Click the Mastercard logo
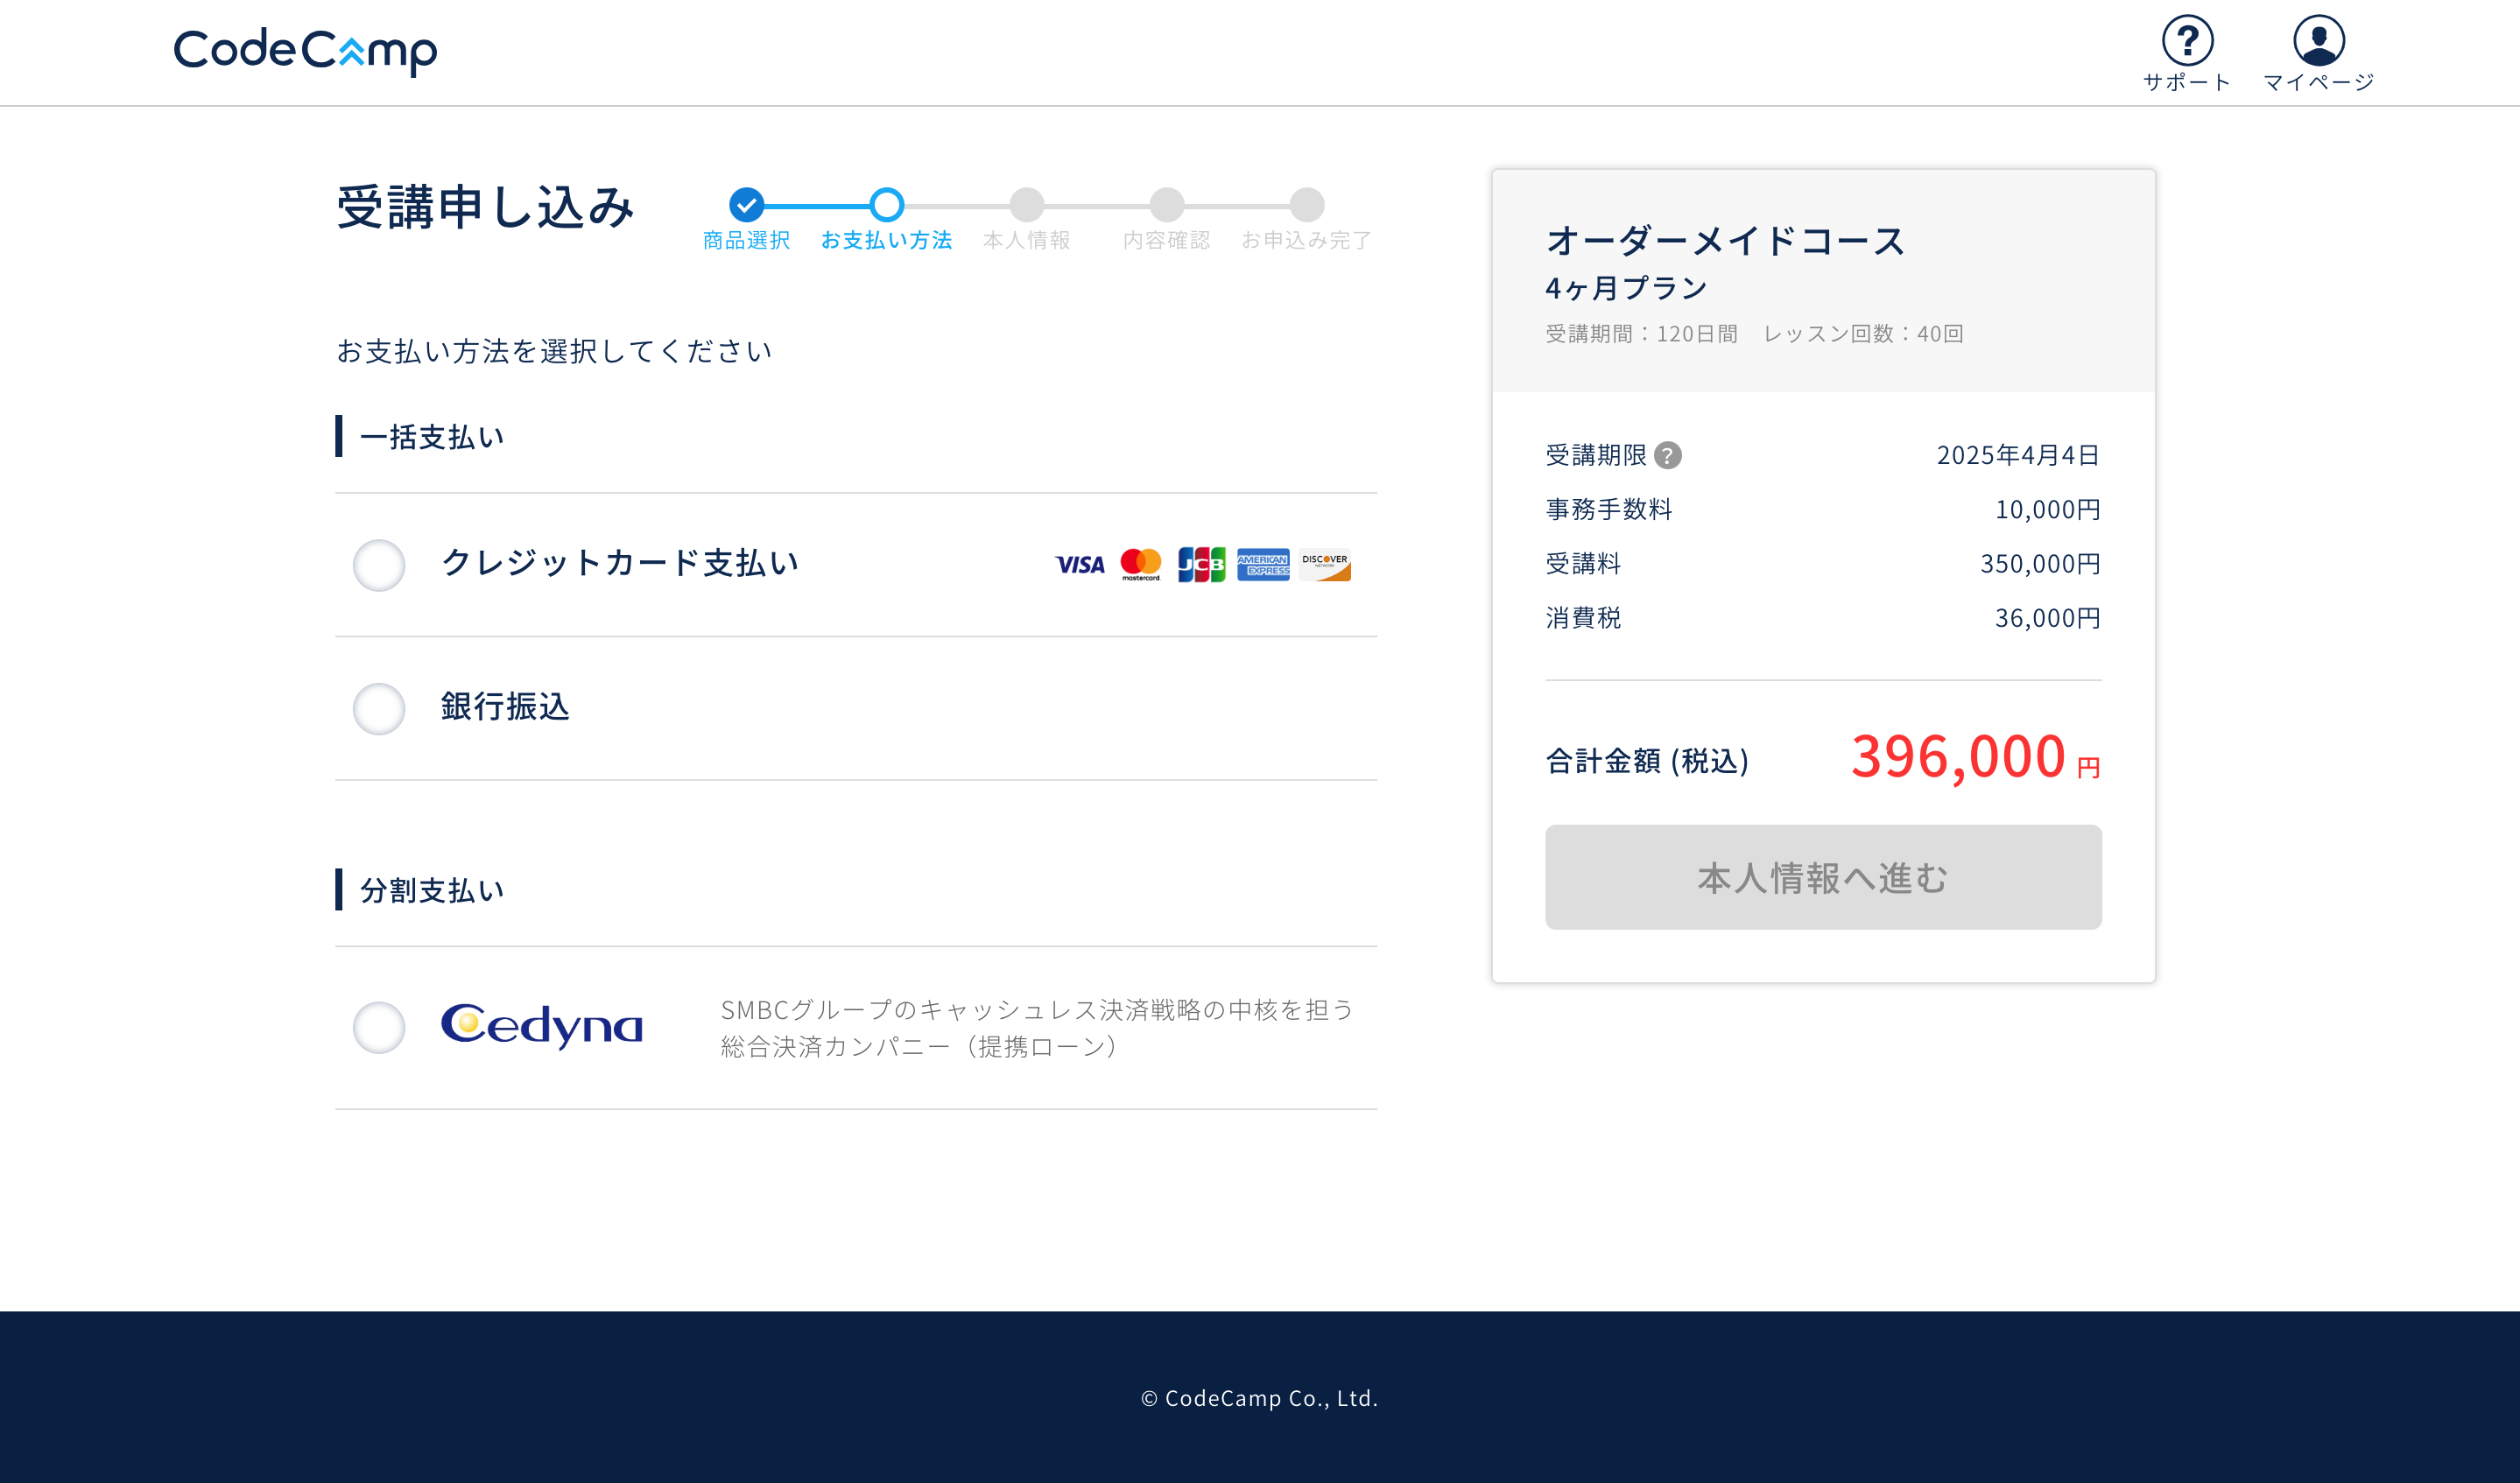This screenshot has height=1483, width=2520. pyautogui.click(x=1140, y=564)
